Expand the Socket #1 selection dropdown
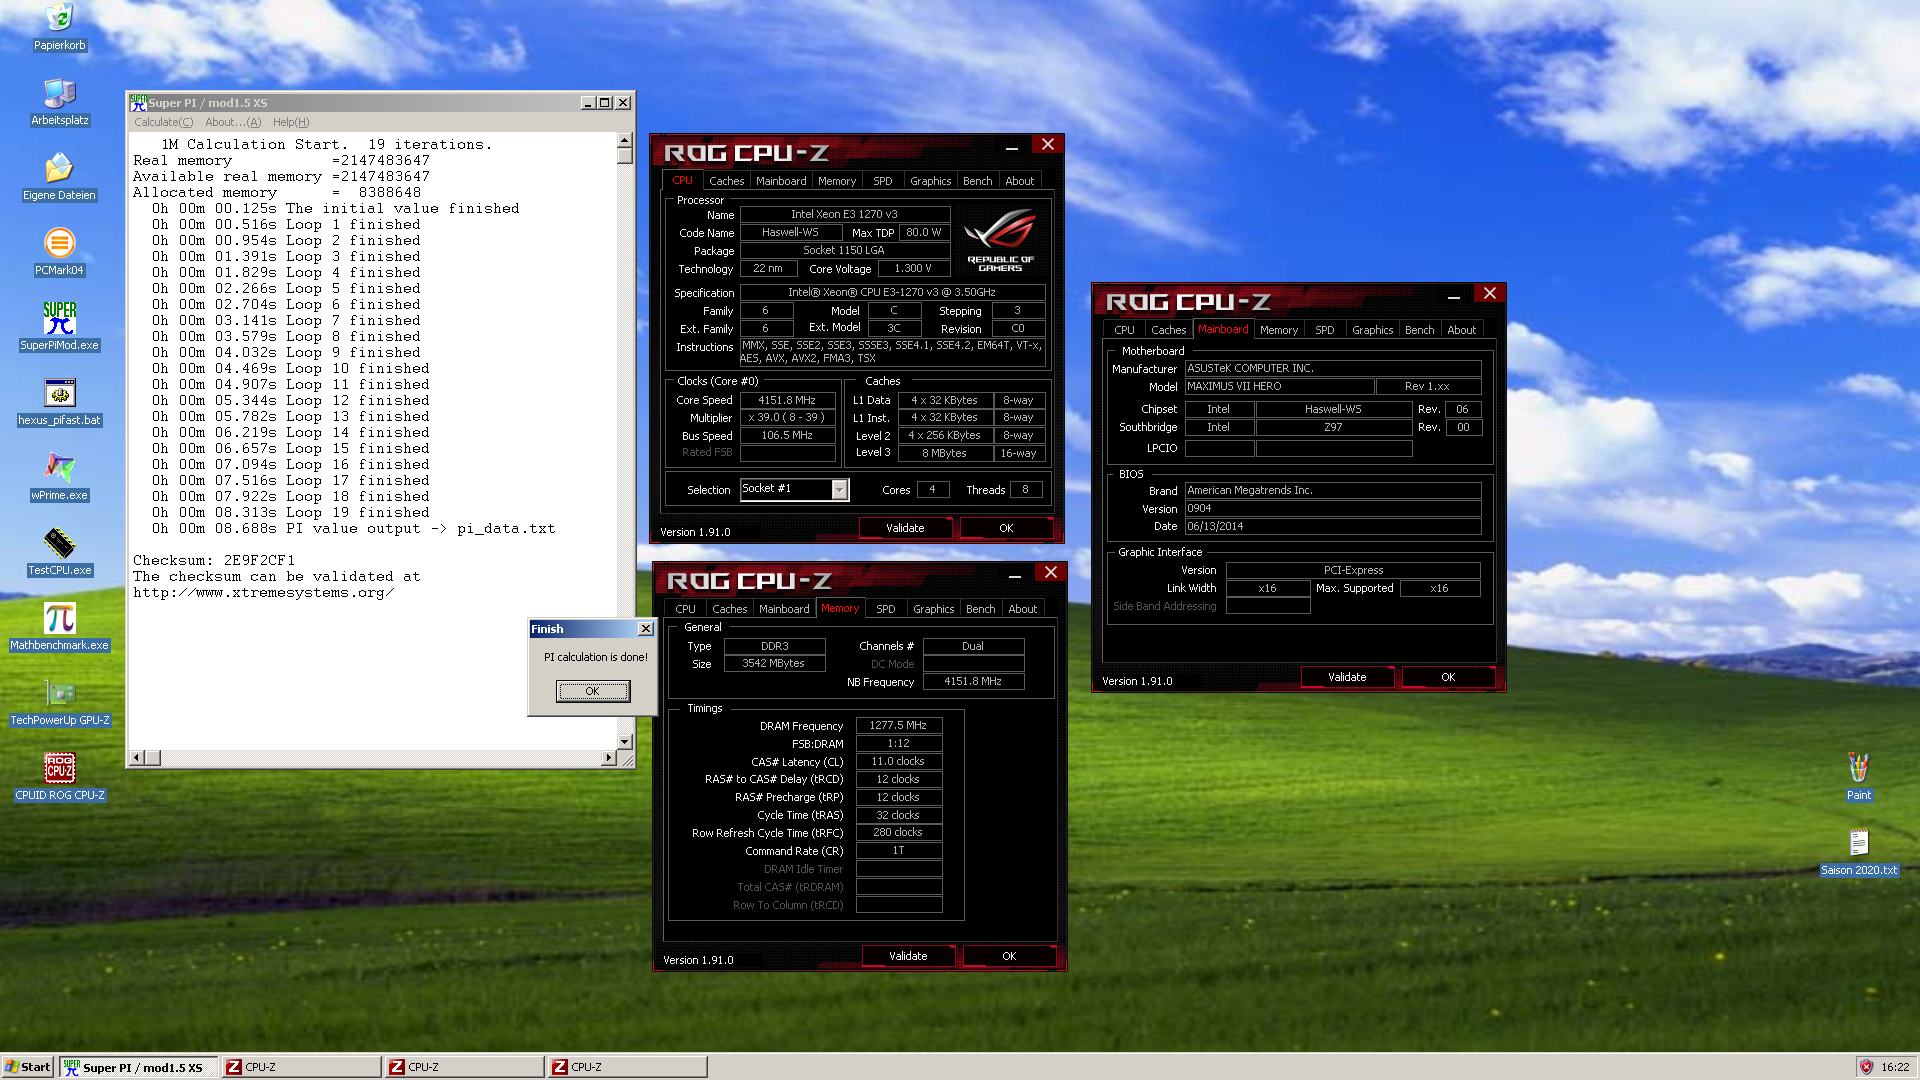Image resolution: width=1920 pixels, height=1080 pixels. pos(840,489)
